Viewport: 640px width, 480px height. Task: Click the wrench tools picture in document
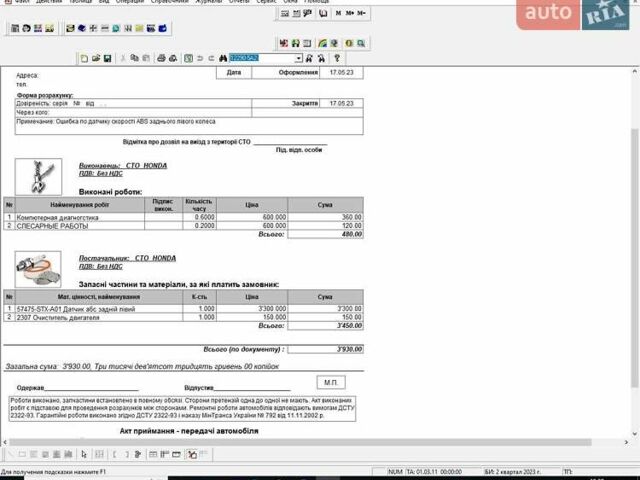click(x=38, y=177)
